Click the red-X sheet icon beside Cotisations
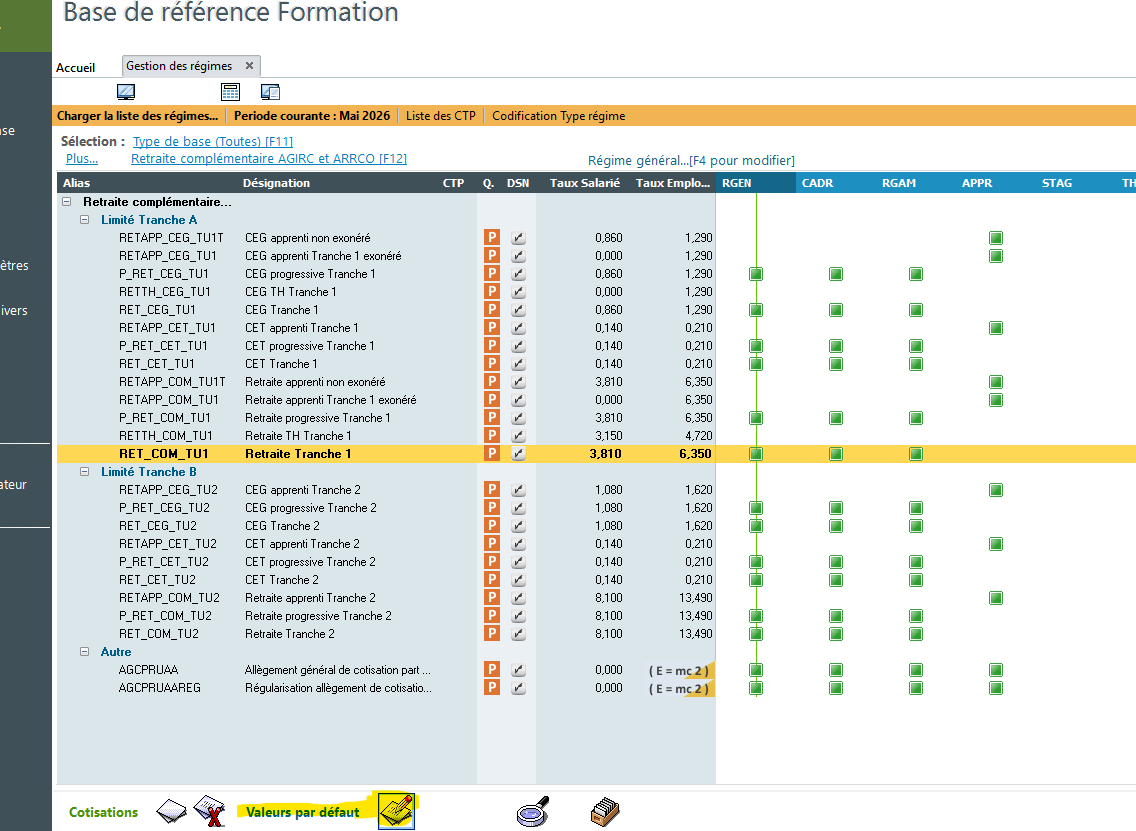The image size is (1136, 831). click(x=210, y=811)
